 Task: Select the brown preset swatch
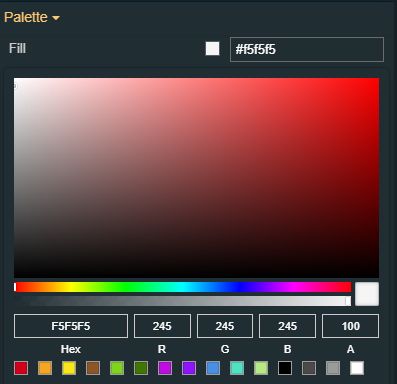[93, 368]
